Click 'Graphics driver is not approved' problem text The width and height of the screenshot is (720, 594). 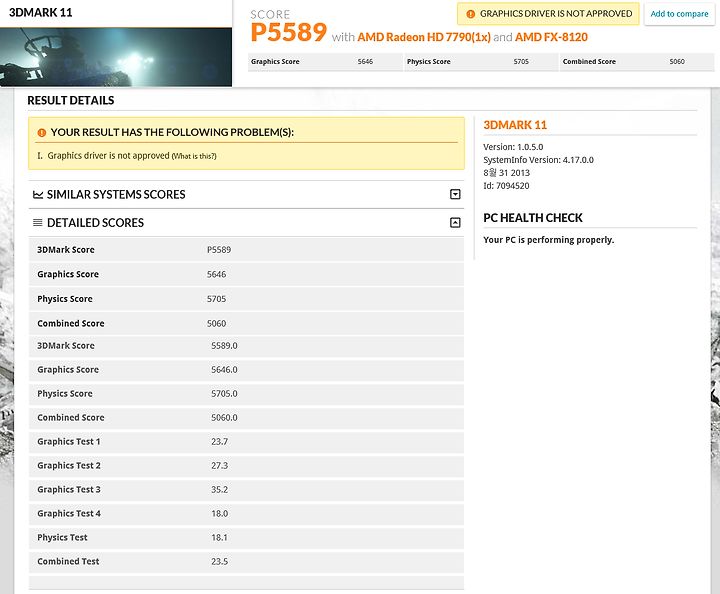tap(108, 156)
